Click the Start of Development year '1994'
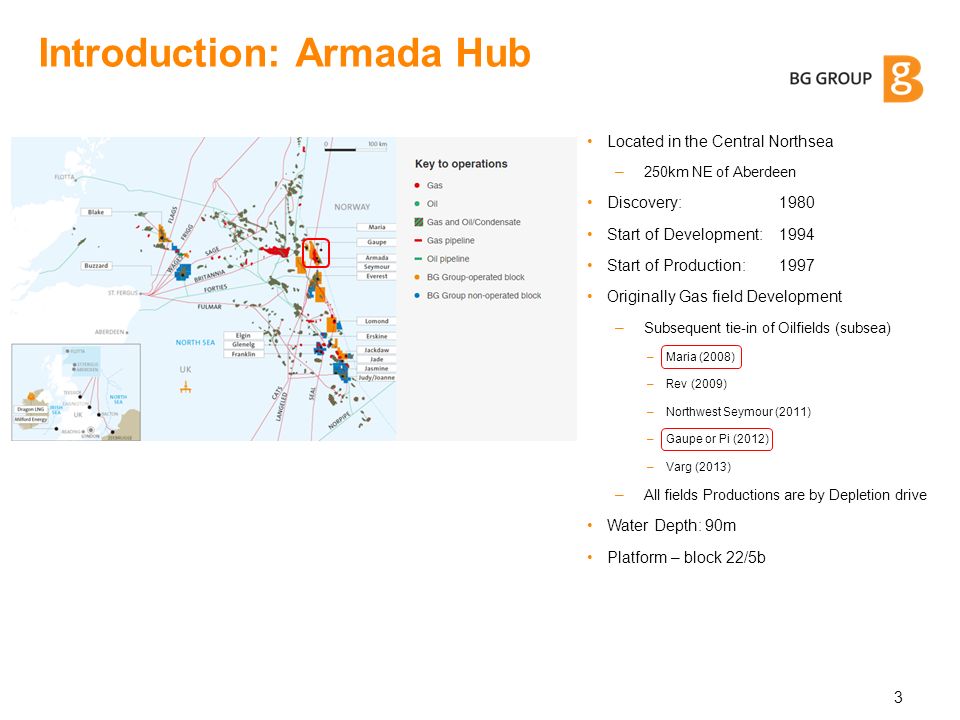The height and width of the screenshot is (720, 960). 797,234
